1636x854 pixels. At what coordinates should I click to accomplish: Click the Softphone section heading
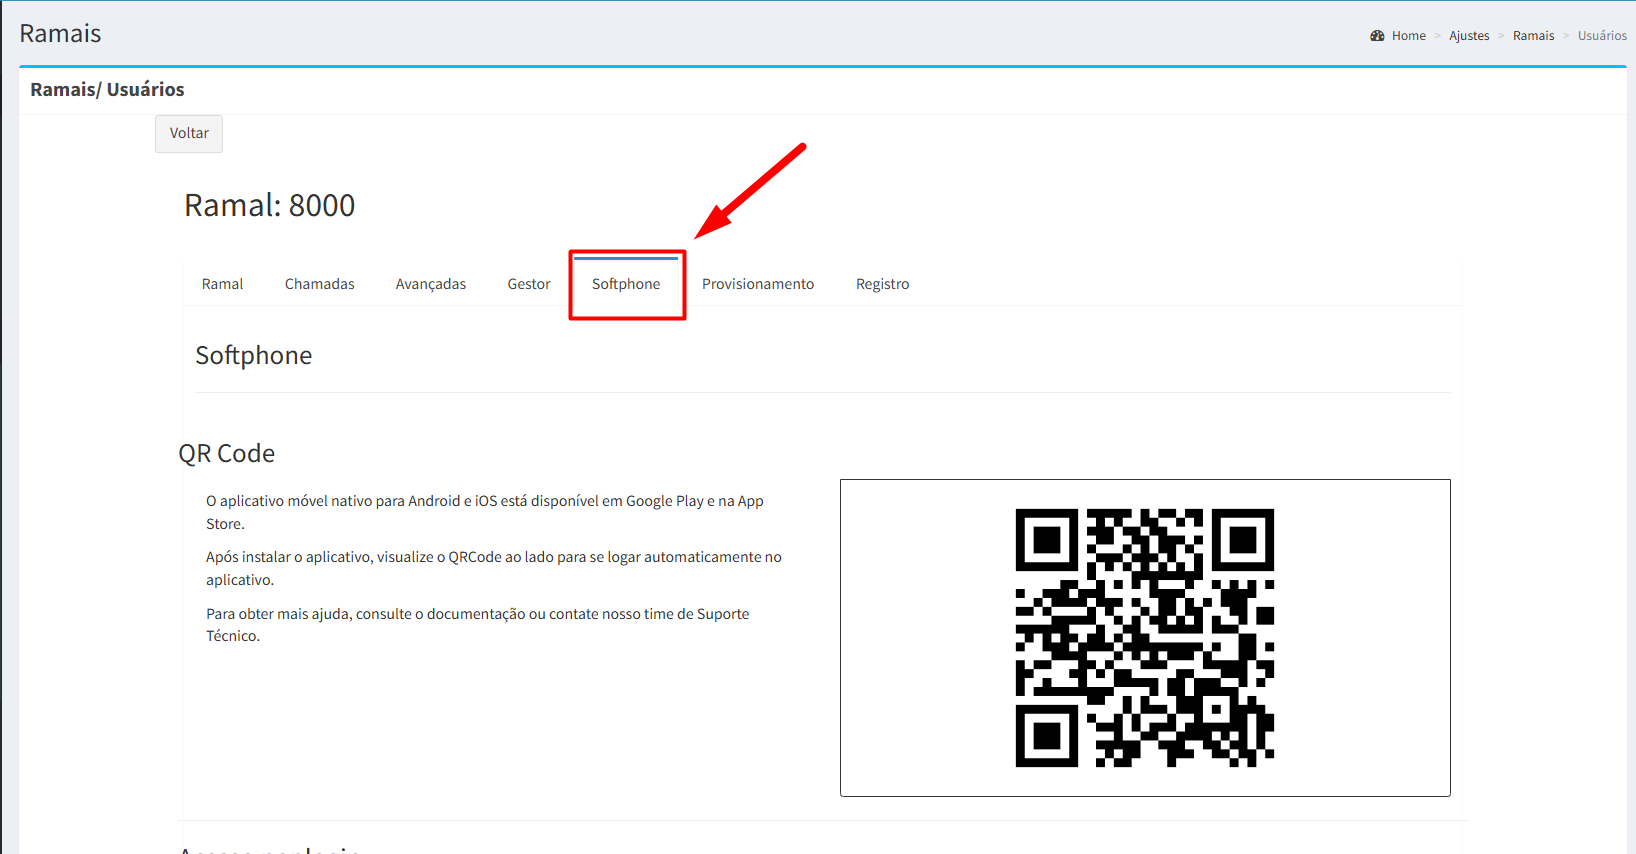pyautogui.click(x=253, y=356)
